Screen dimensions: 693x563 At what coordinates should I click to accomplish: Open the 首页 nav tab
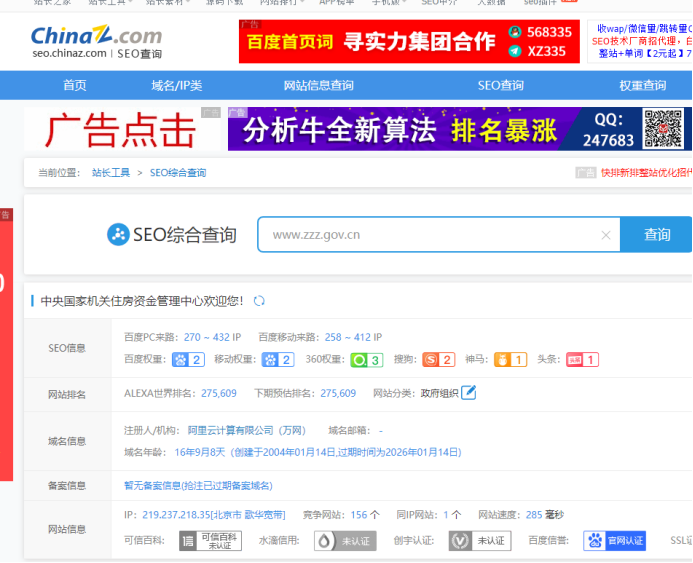click(75, 85)
